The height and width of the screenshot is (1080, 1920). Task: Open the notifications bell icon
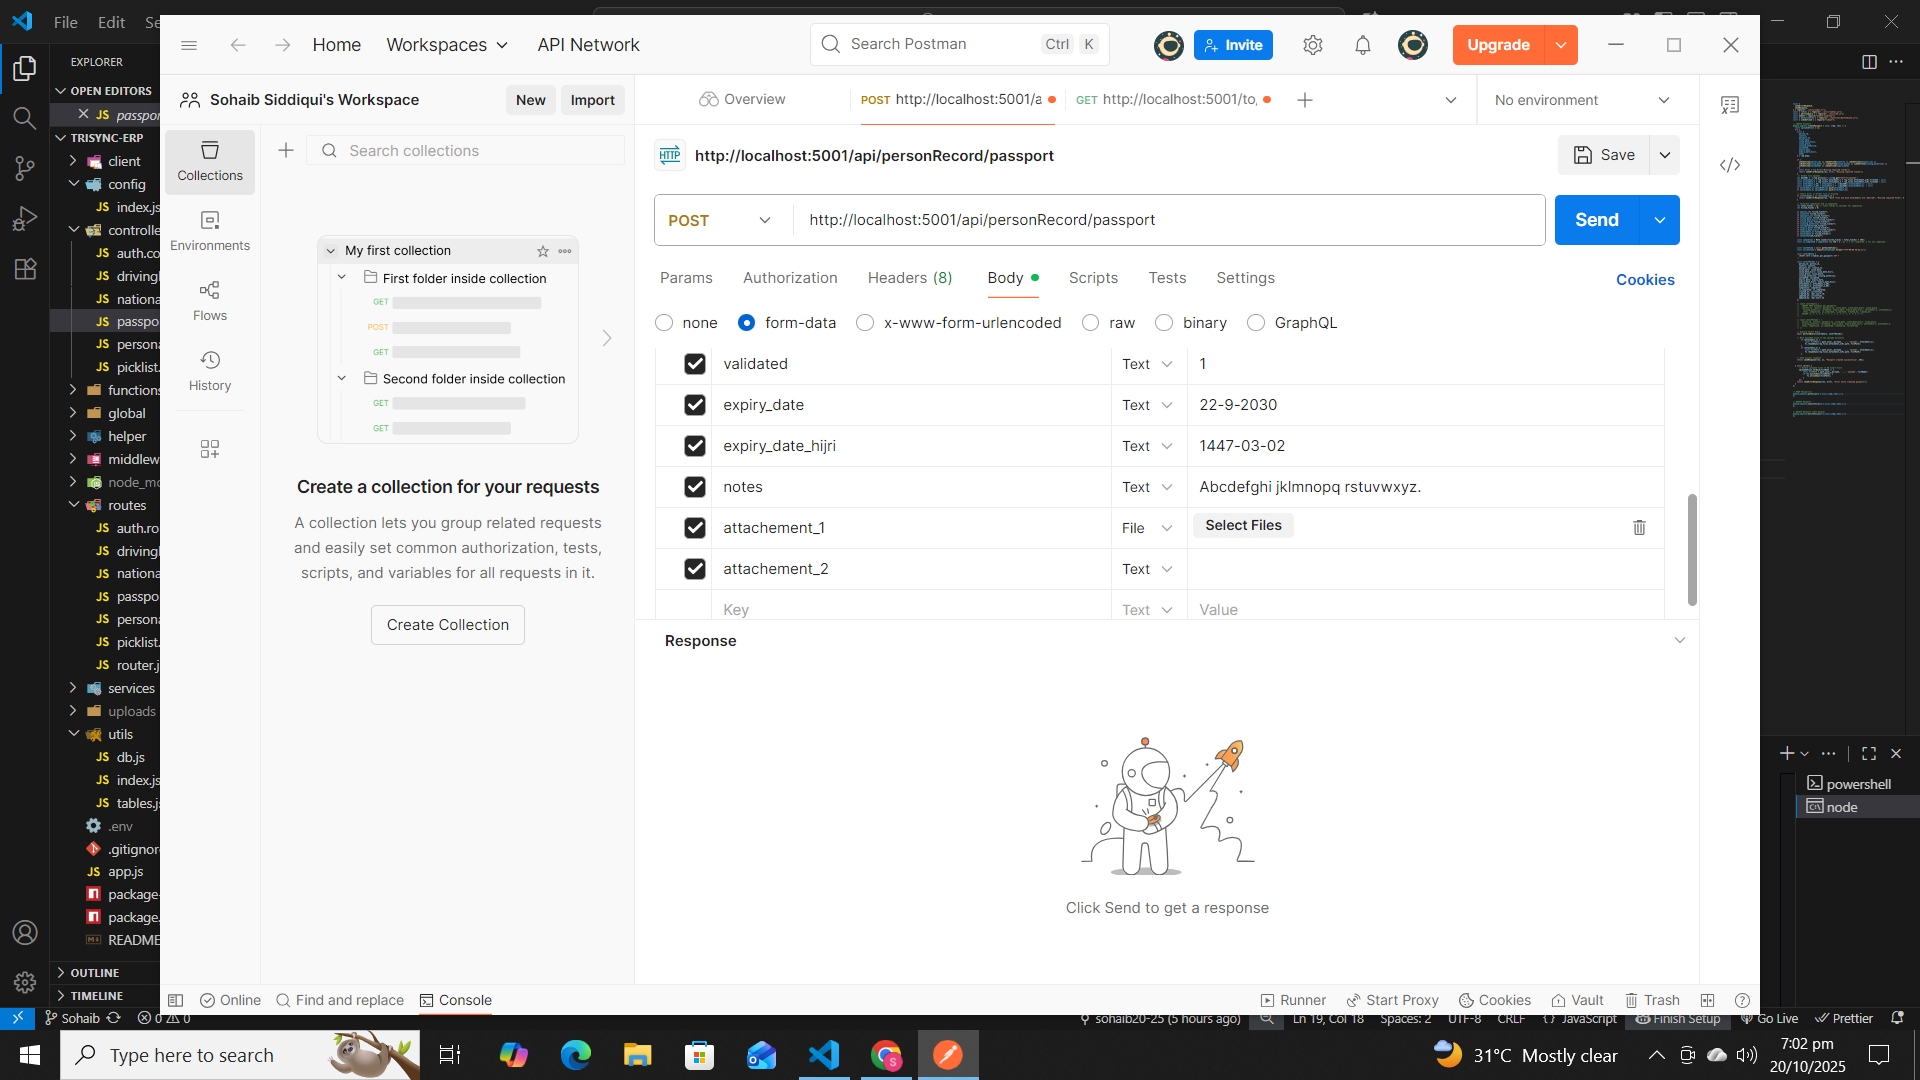pyautogui.click(x=1362, y=45)
